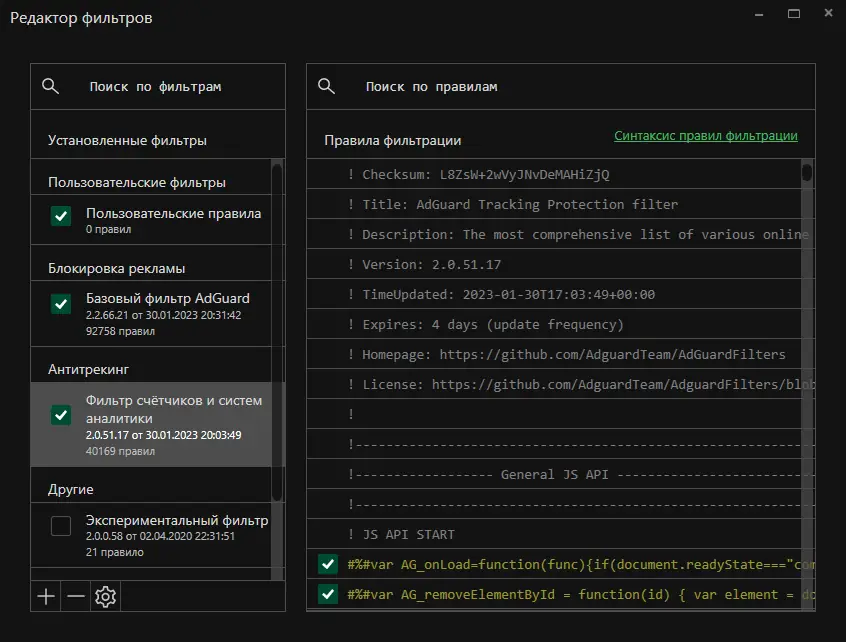Maximize the Редактор фильтров window

[794, 13]
